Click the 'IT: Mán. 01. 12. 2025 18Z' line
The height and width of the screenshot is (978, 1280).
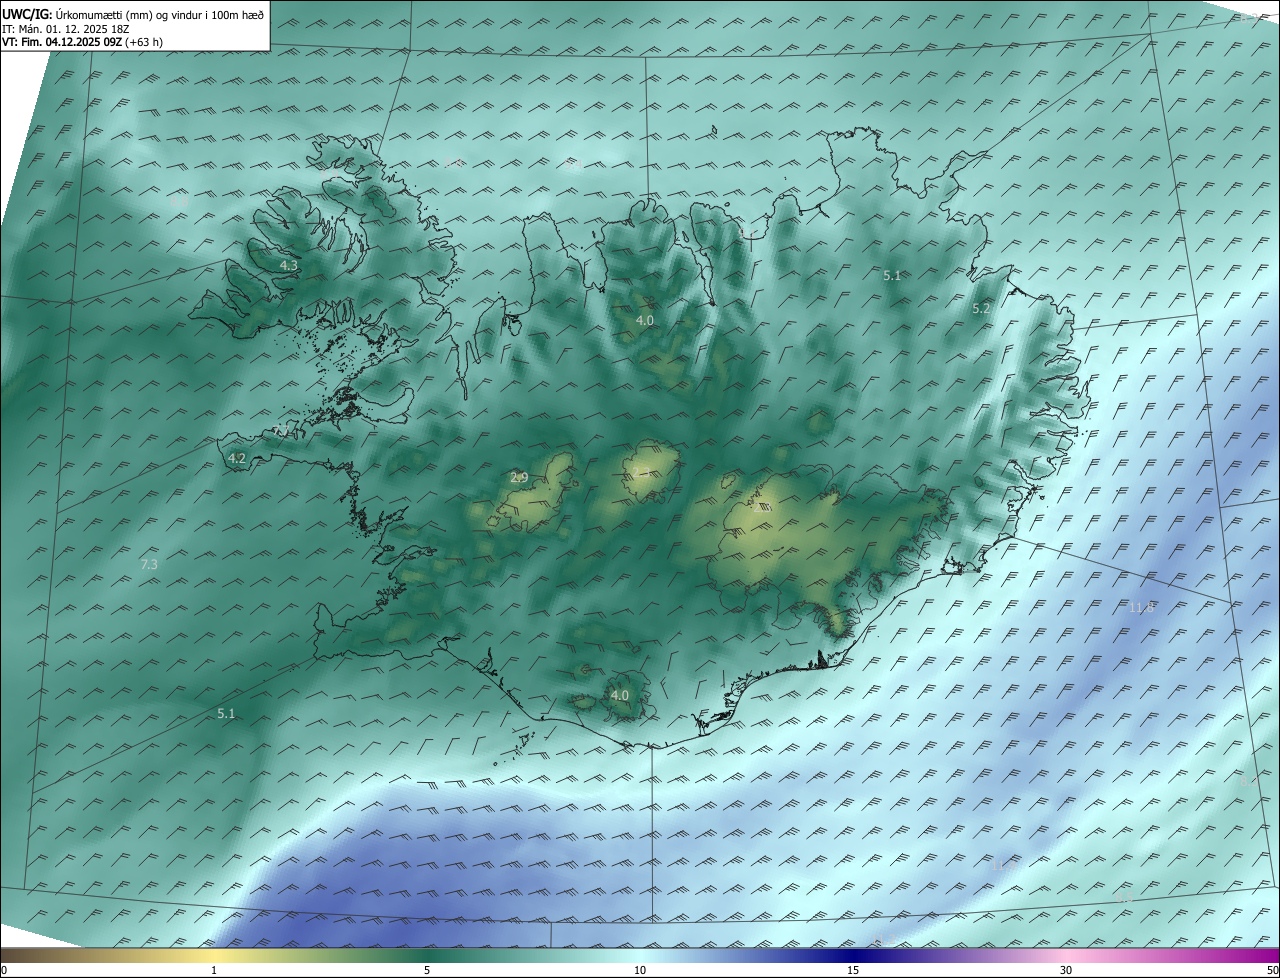[66, 29]
